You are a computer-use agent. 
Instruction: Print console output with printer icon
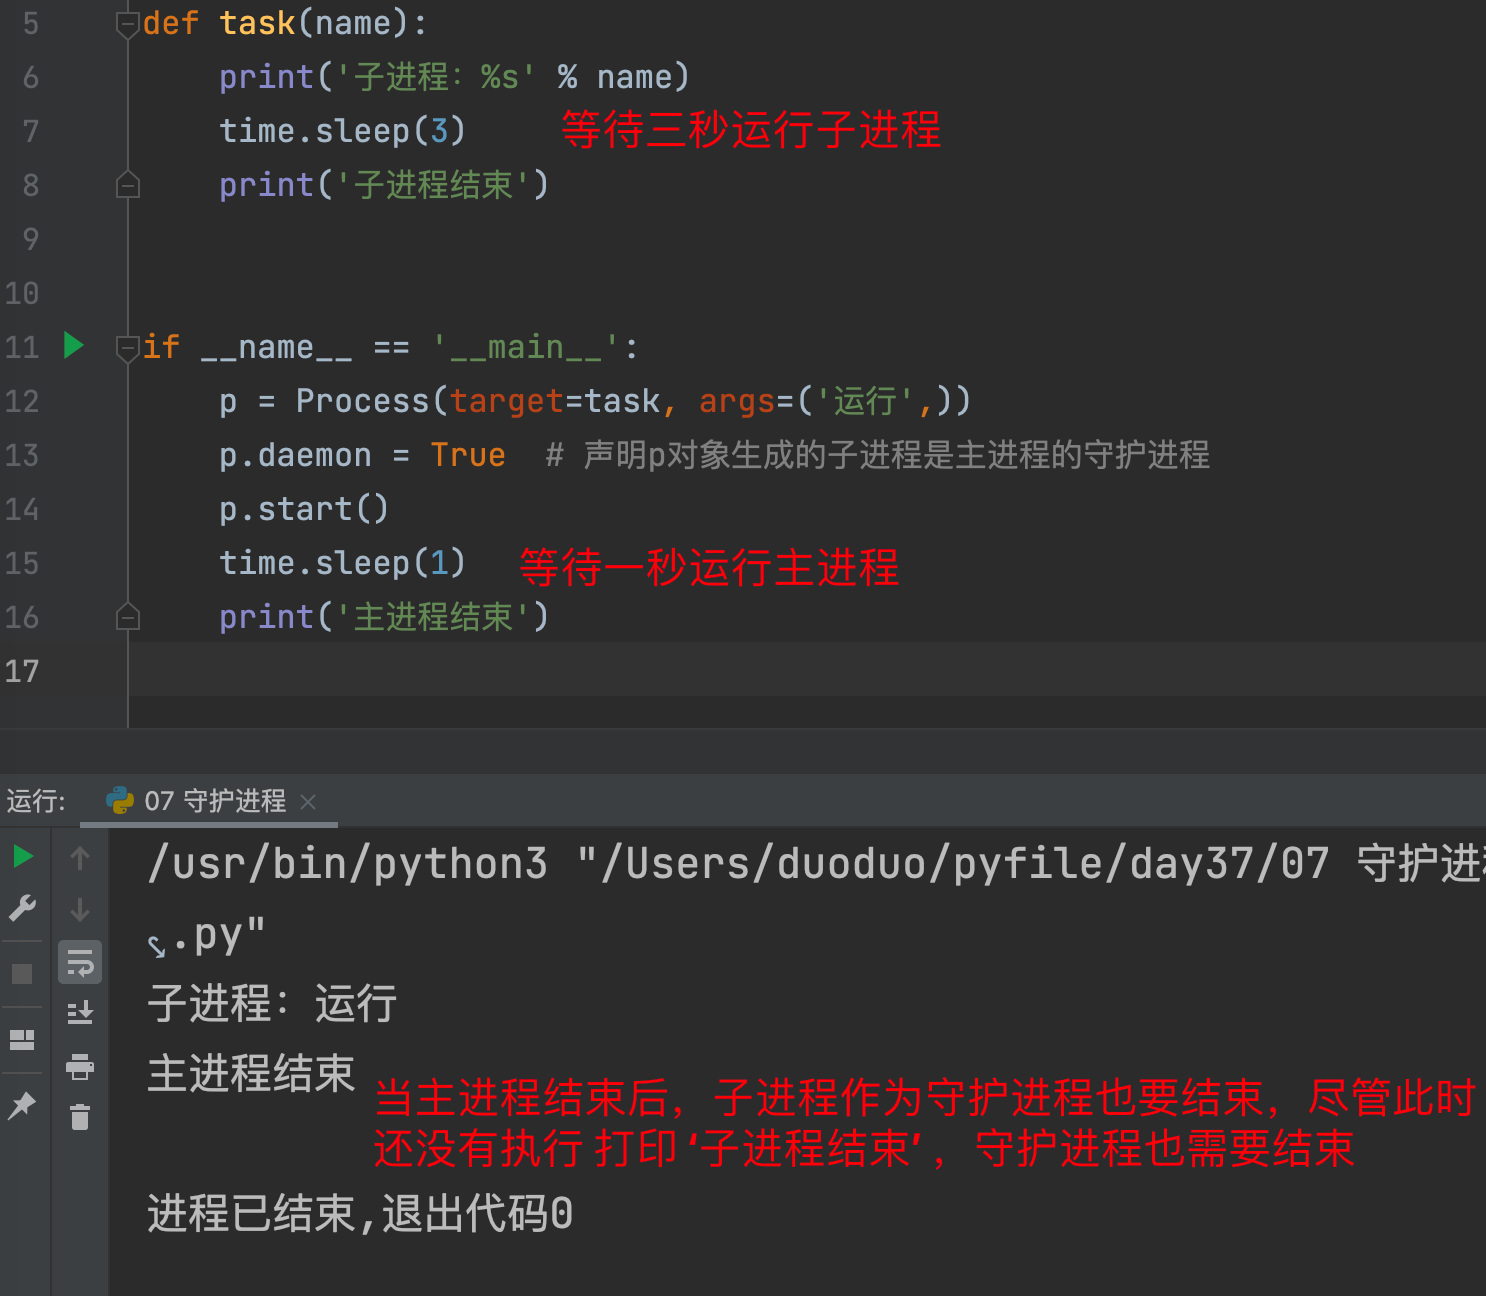point(80,1067)
